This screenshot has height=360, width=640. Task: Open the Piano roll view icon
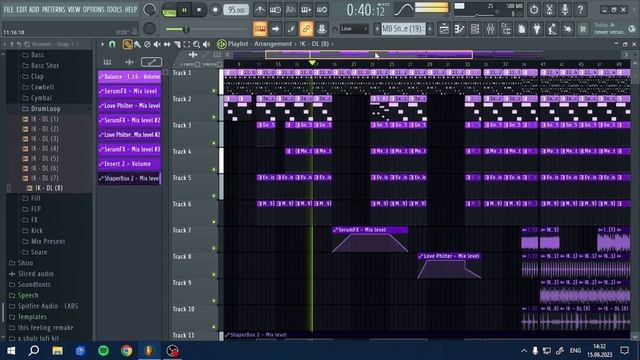pyautogui.click(x=460, y=29)
